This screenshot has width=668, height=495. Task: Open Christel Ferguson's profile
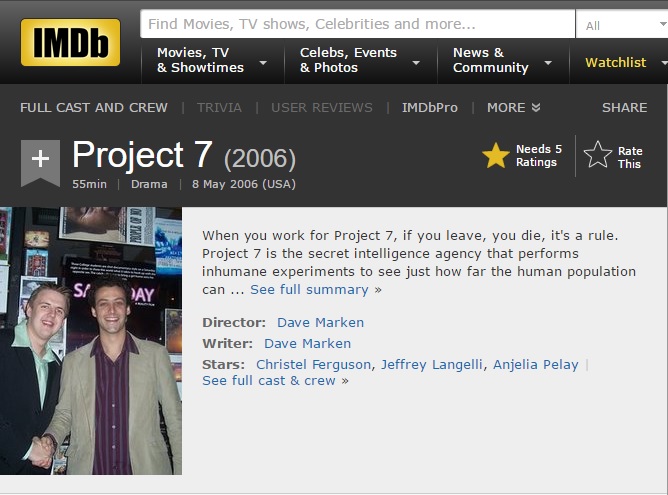coord(313,365)
